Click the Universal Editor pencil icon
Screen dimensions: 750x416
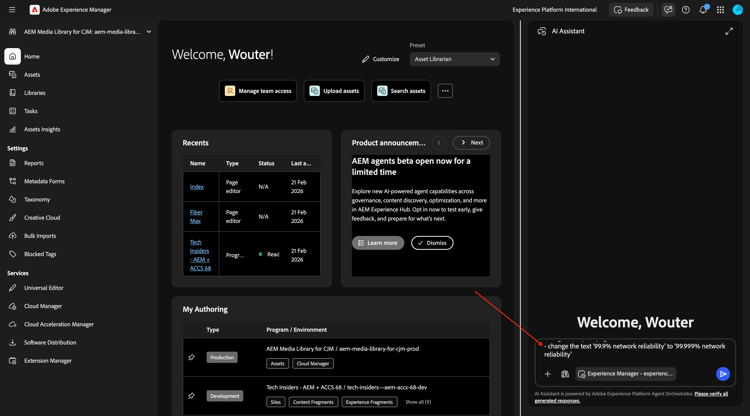(12, 288)
